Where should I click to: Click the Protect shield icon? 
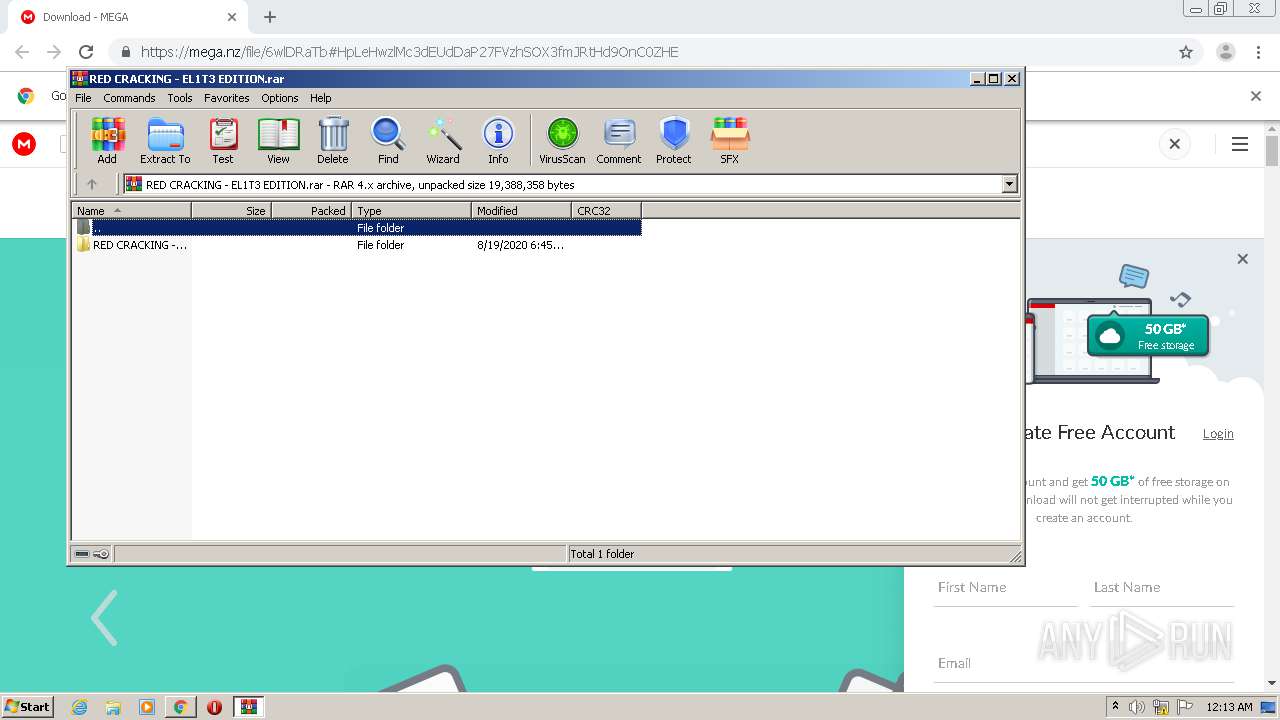(x=674, y=140)
